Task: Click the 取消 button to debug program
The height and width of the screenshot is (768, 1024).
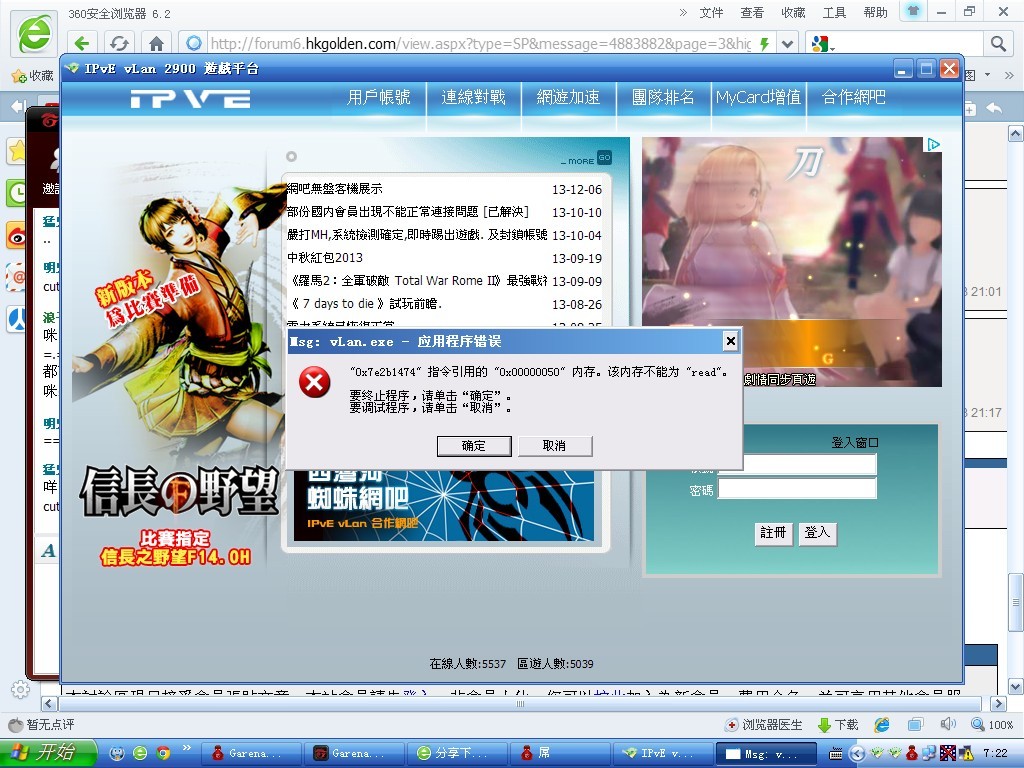Action: click(x=554, y=446)
